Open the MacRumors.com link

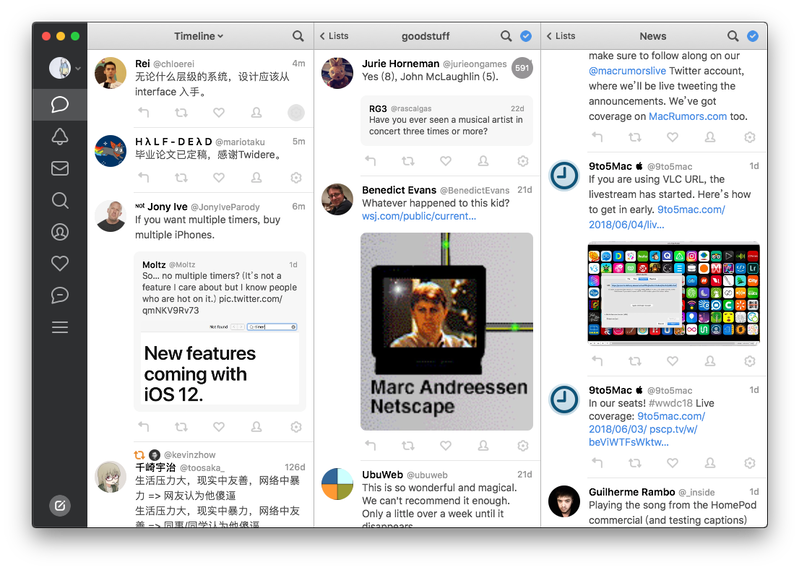(687, 116)
